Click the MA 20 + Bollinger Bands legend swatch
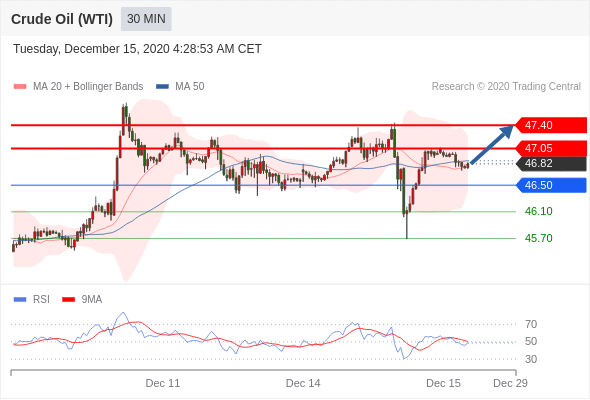Screen dimensions: 590x400 coord(20,87)
